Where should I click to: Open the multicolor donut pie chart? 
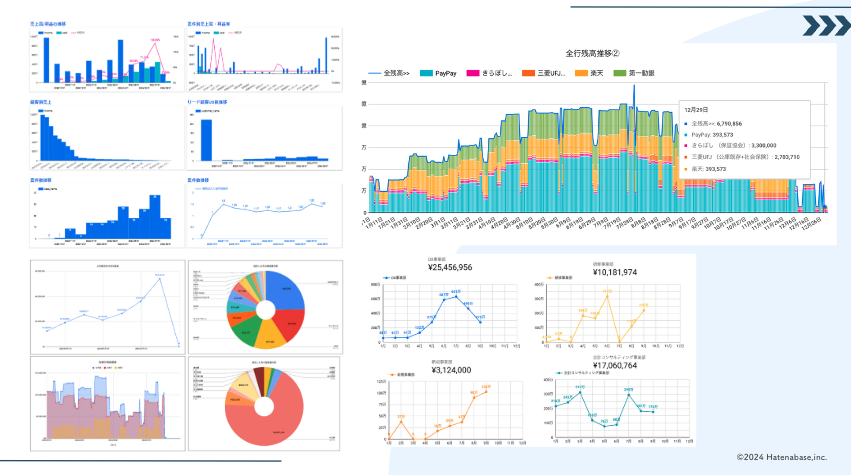click(x=265, y=308)
